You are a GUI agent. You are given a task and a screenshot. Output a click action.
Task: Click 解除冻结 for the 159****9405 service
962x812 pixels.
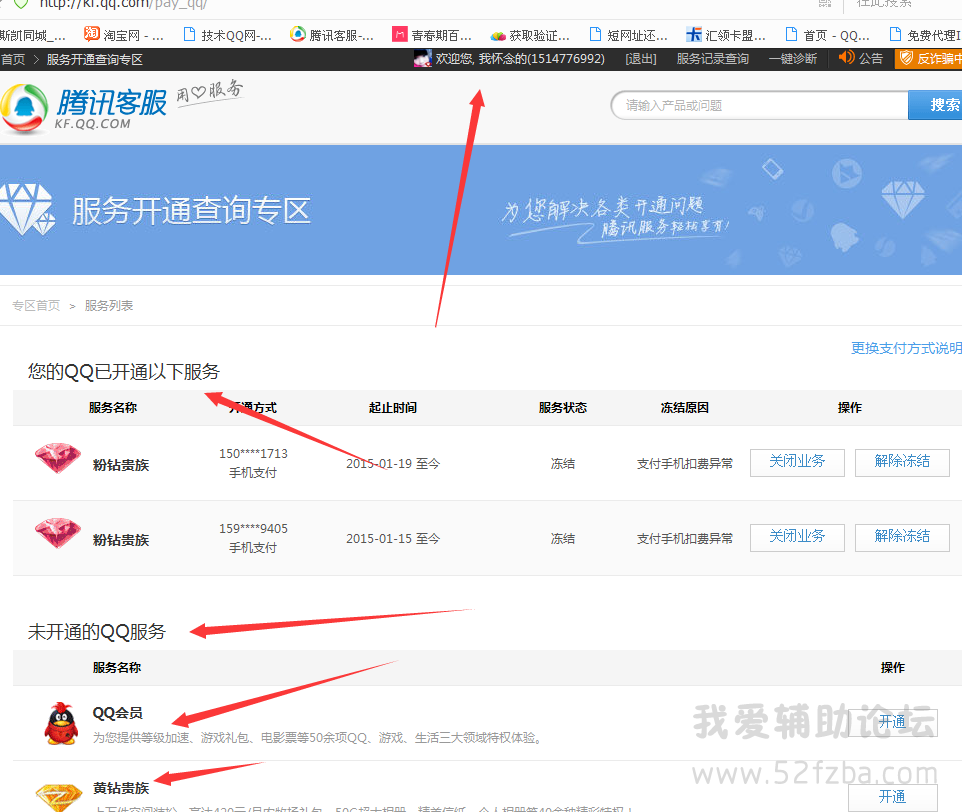coord(902,537)
